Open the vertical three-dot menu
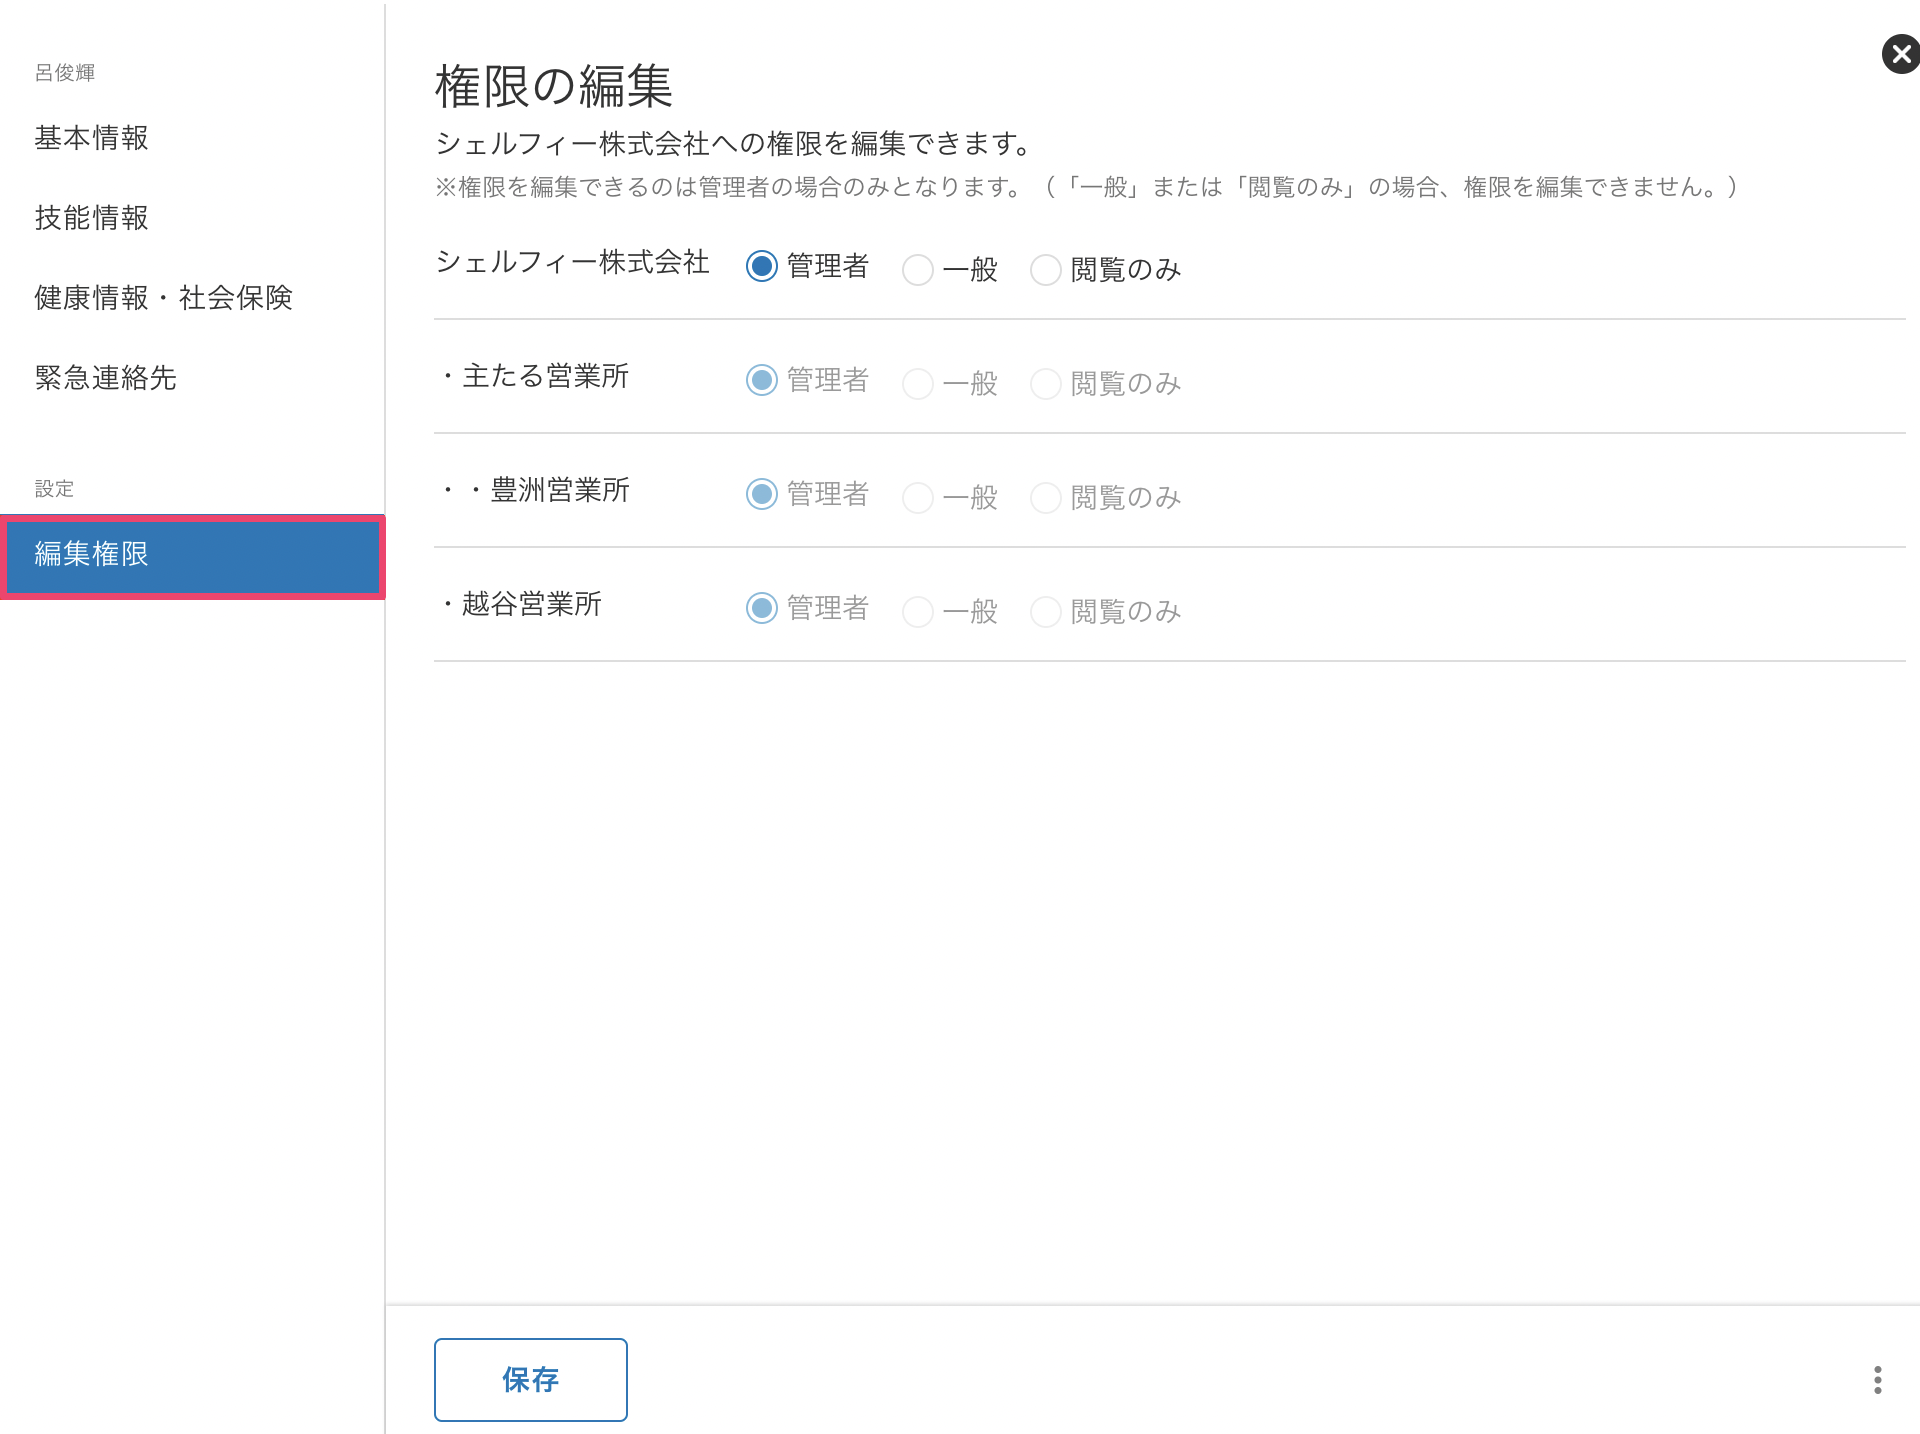The image size is (1920, 1434). 1878,1380
